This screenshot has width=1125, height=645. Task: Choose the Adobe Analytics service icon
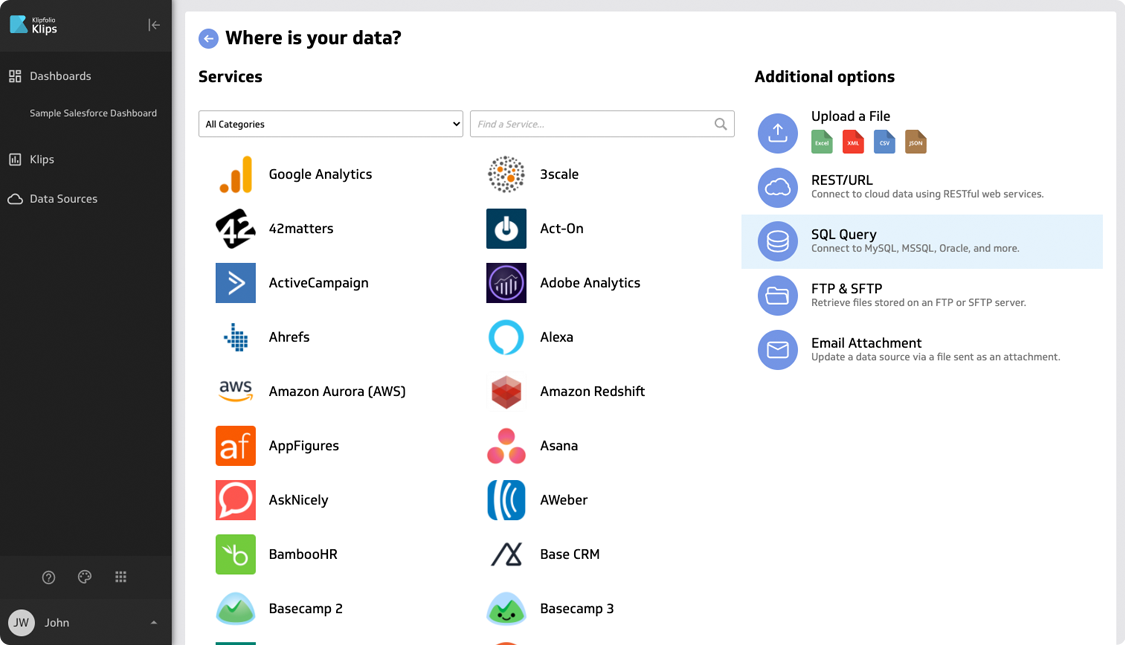click(x=506, y=283)
